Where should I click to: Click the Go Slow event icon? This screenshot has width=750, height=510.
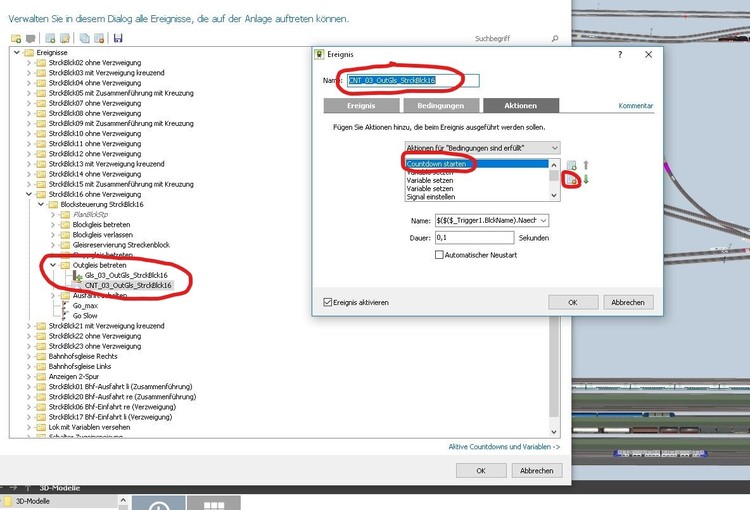click(66, 316)
